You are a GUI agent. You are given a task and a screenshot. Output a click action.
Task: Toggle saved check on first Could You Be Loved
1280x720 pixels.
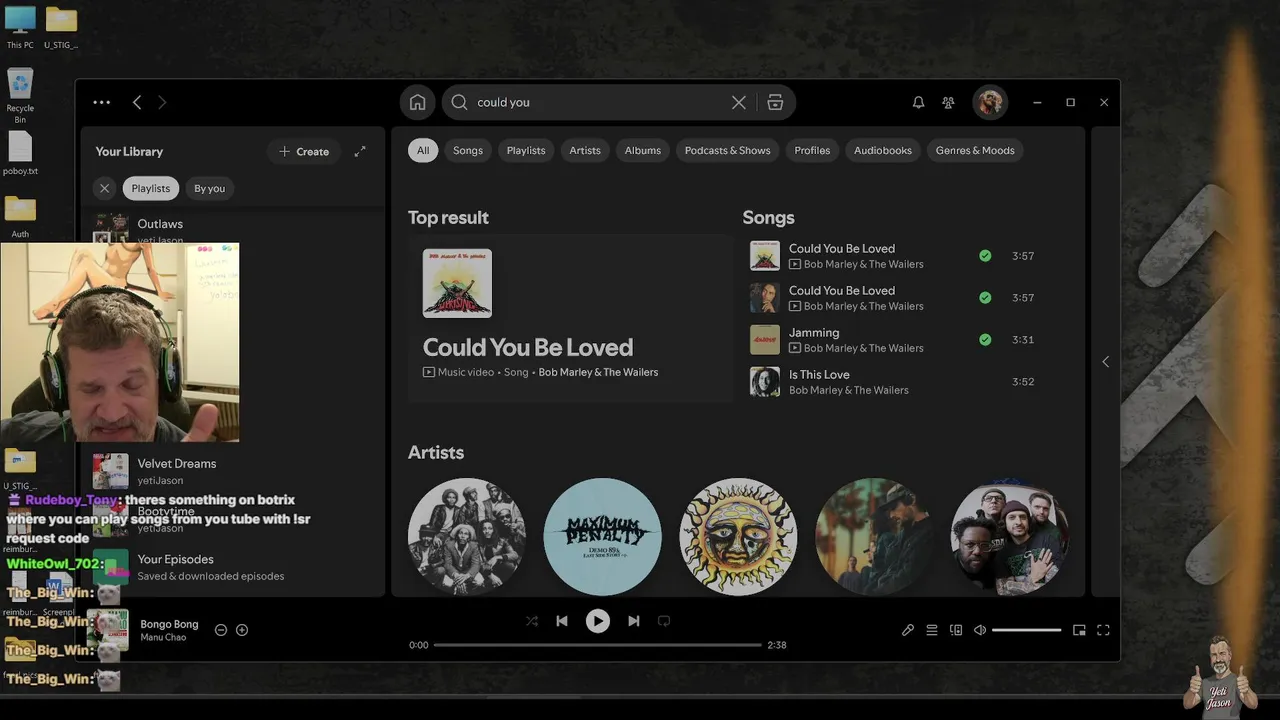[985, 256]
